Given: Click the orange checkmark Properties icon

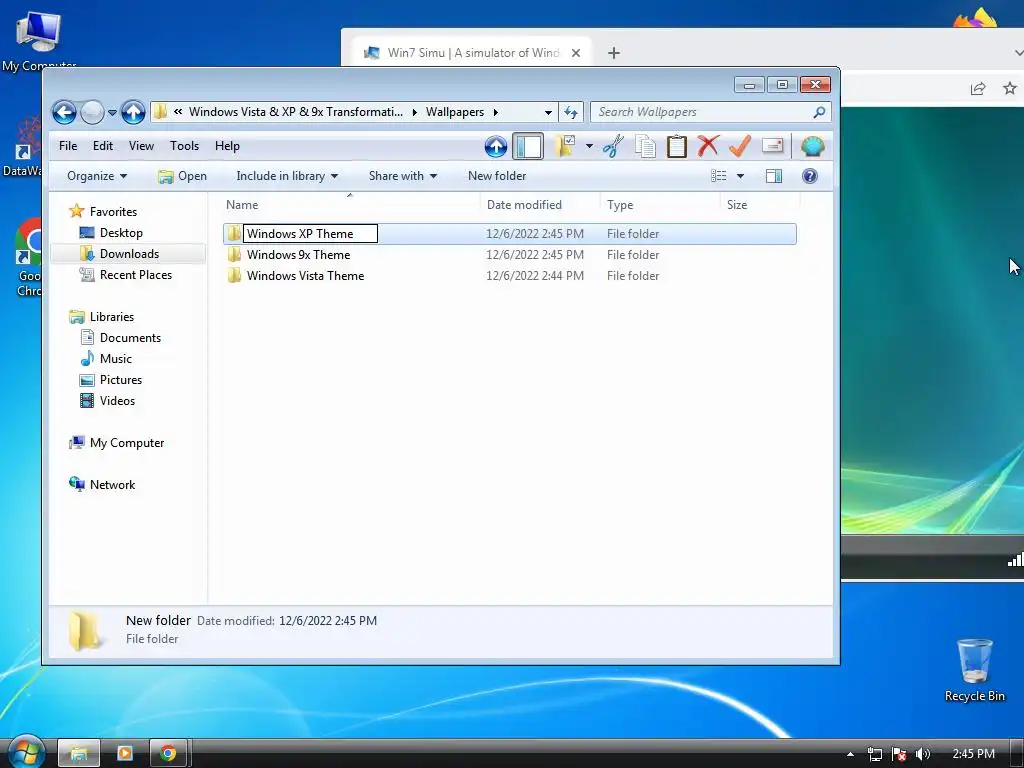Looking at the screenshot, I should click(x=740, y=146).
